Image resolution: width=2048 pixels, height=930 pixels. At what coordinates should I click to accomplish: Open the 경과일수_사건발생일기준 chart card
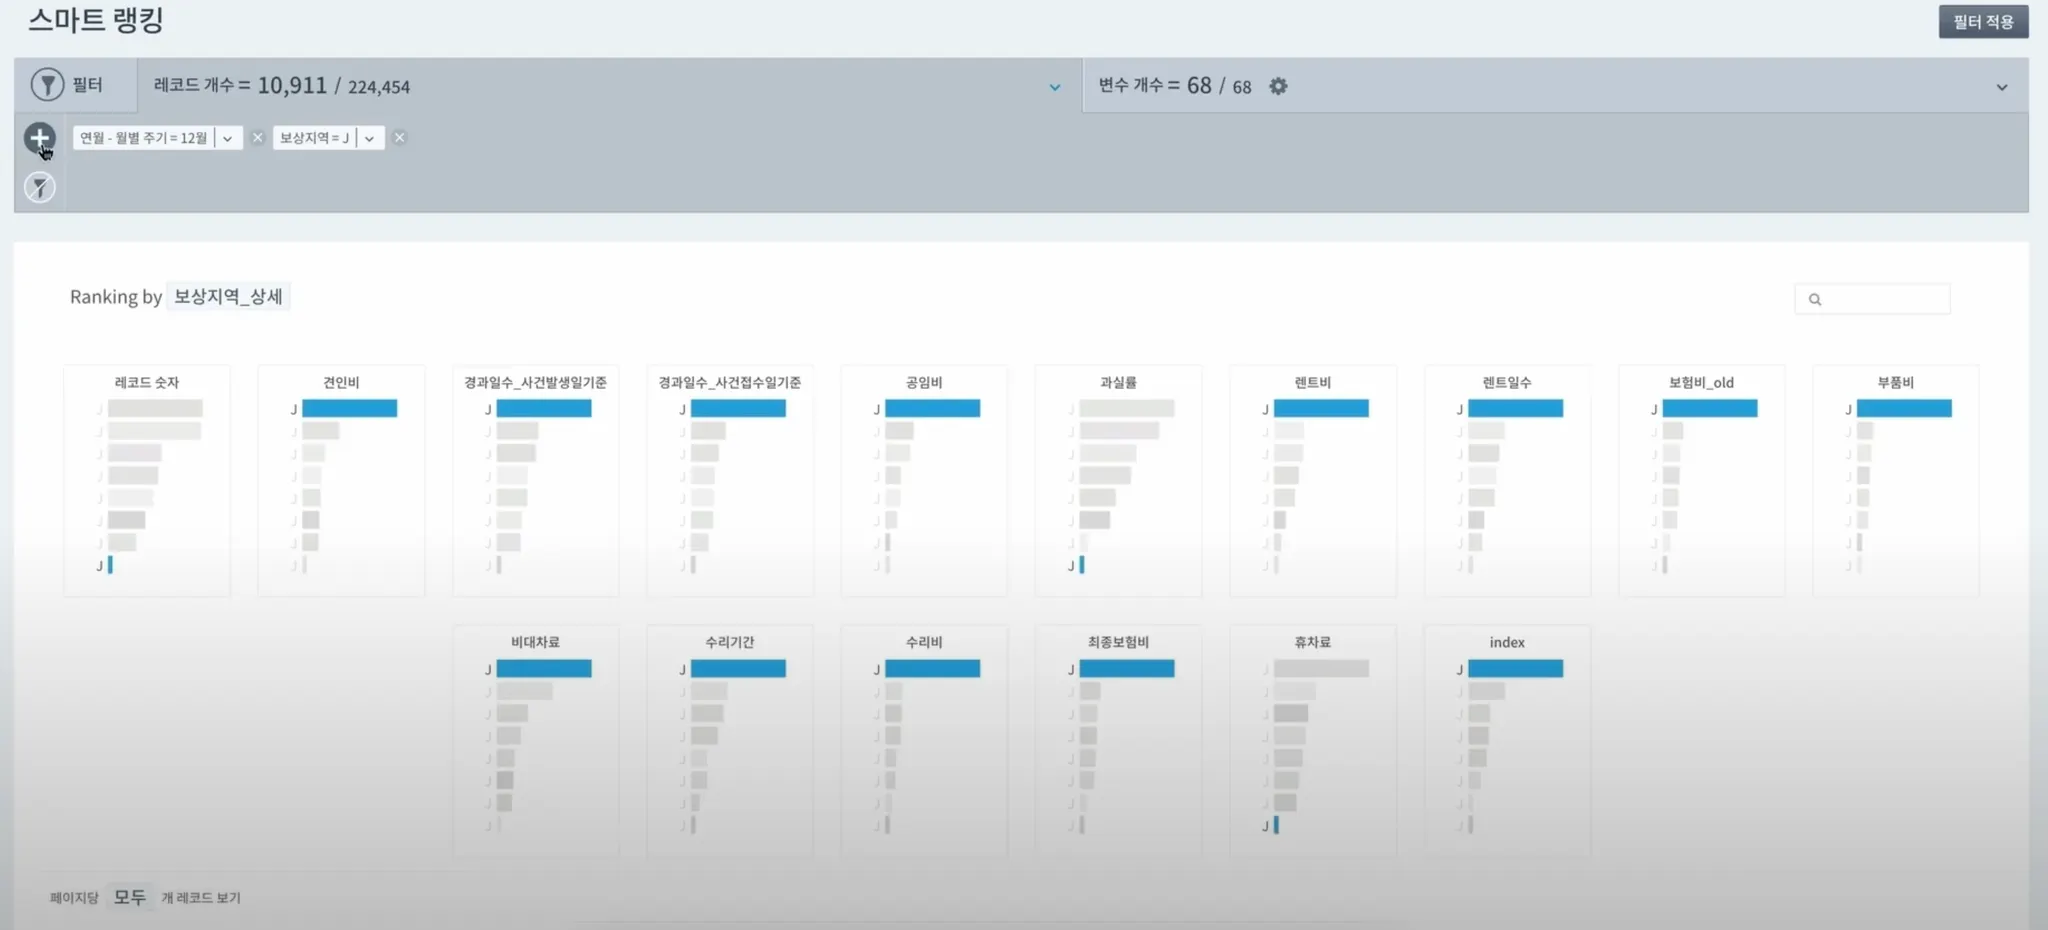pyautogui.click(x=535, y=481)
